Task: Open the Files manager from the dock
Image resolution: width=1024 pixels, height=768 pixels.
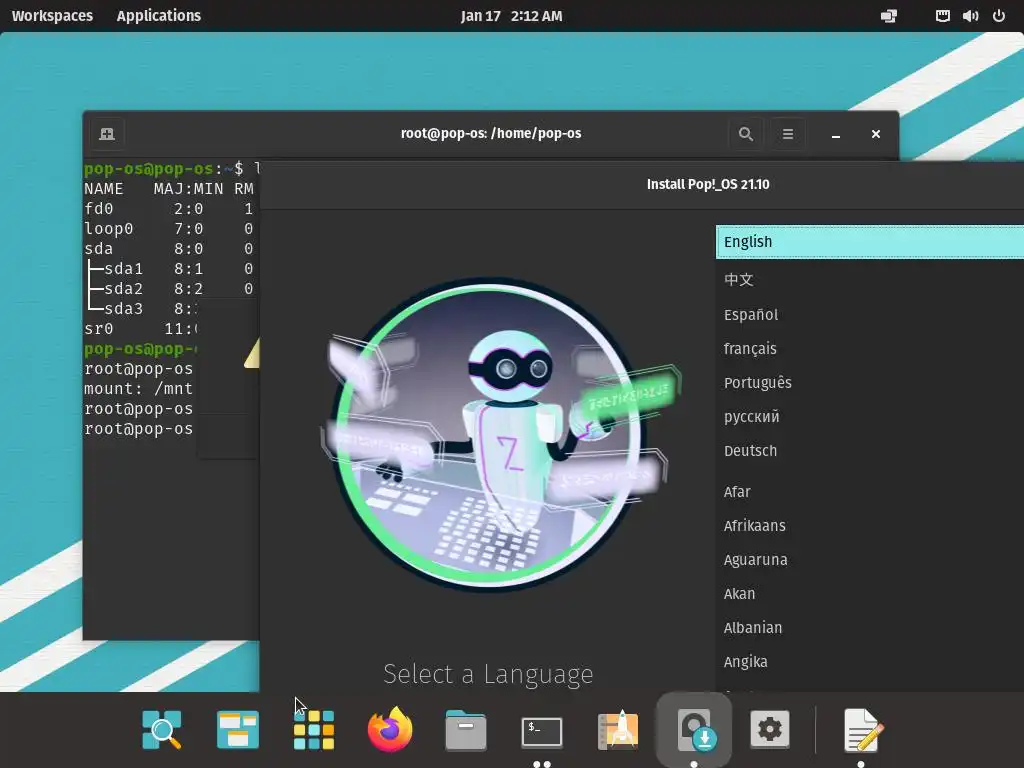Action: tap(466, 730)
